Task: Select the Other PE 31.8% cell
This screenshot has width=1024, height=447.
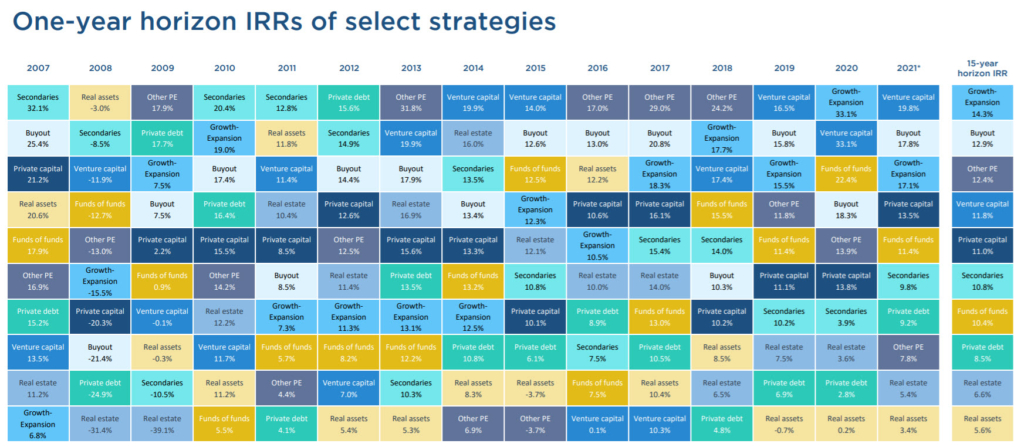Action: [x=410, y=102]
